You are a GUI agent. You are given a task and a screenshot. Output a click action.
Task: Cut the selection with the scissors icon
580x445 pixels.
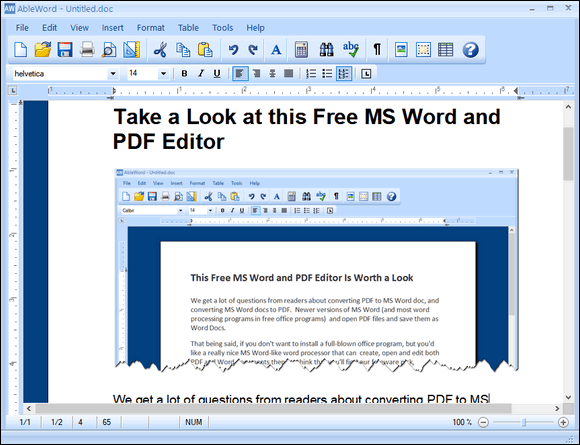coord(160,50)
